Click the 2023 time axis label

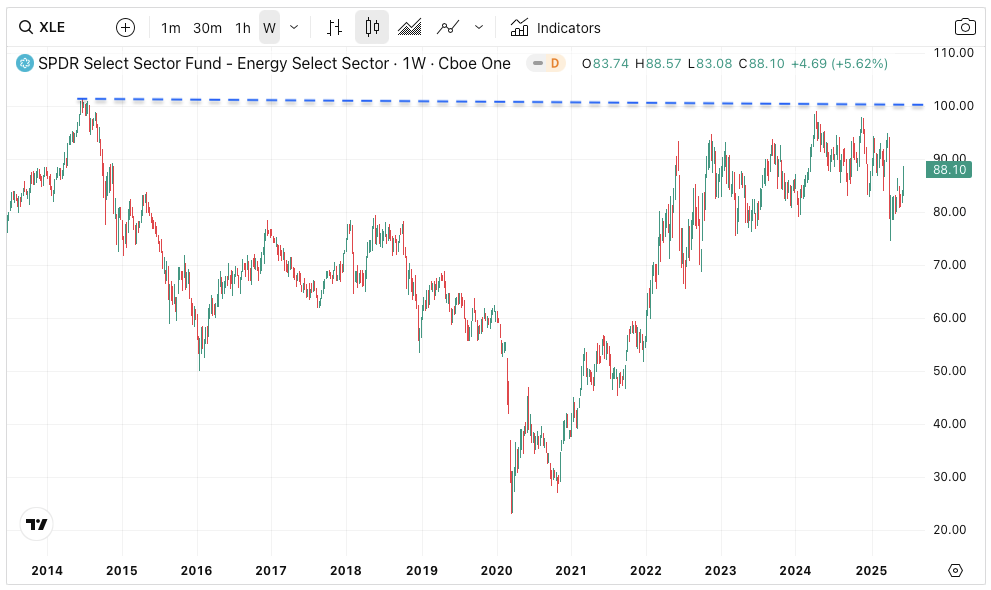[x=720, y=571]
